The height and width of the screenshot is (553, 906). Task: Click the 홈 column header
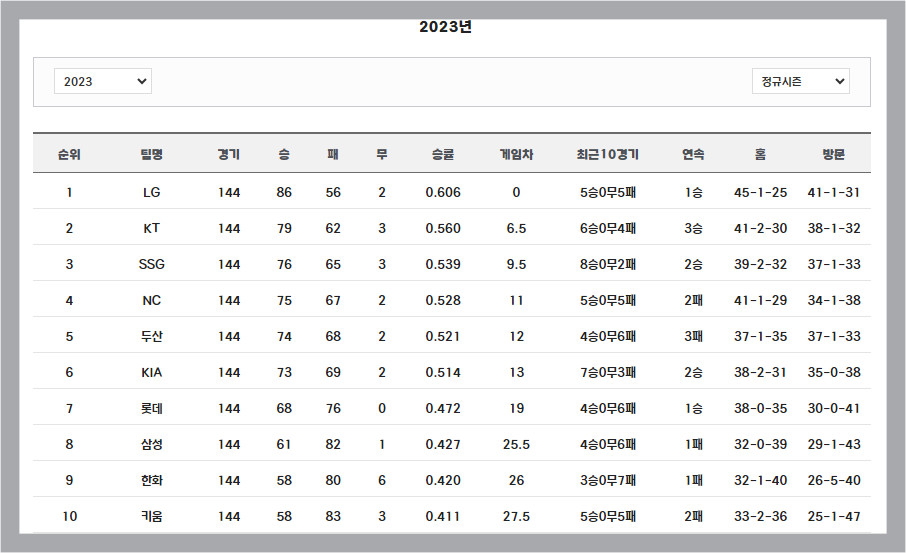(x=760, y=154)
